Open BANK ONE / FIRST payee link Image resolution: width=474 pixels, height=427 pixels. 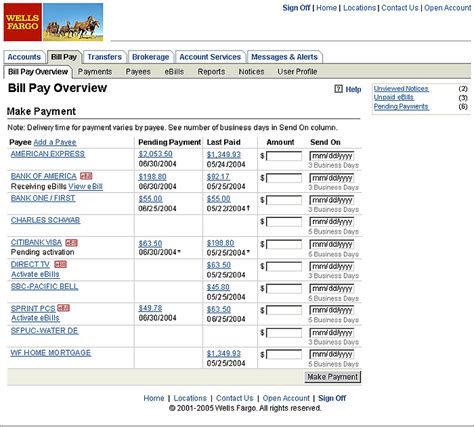[43, 198]
